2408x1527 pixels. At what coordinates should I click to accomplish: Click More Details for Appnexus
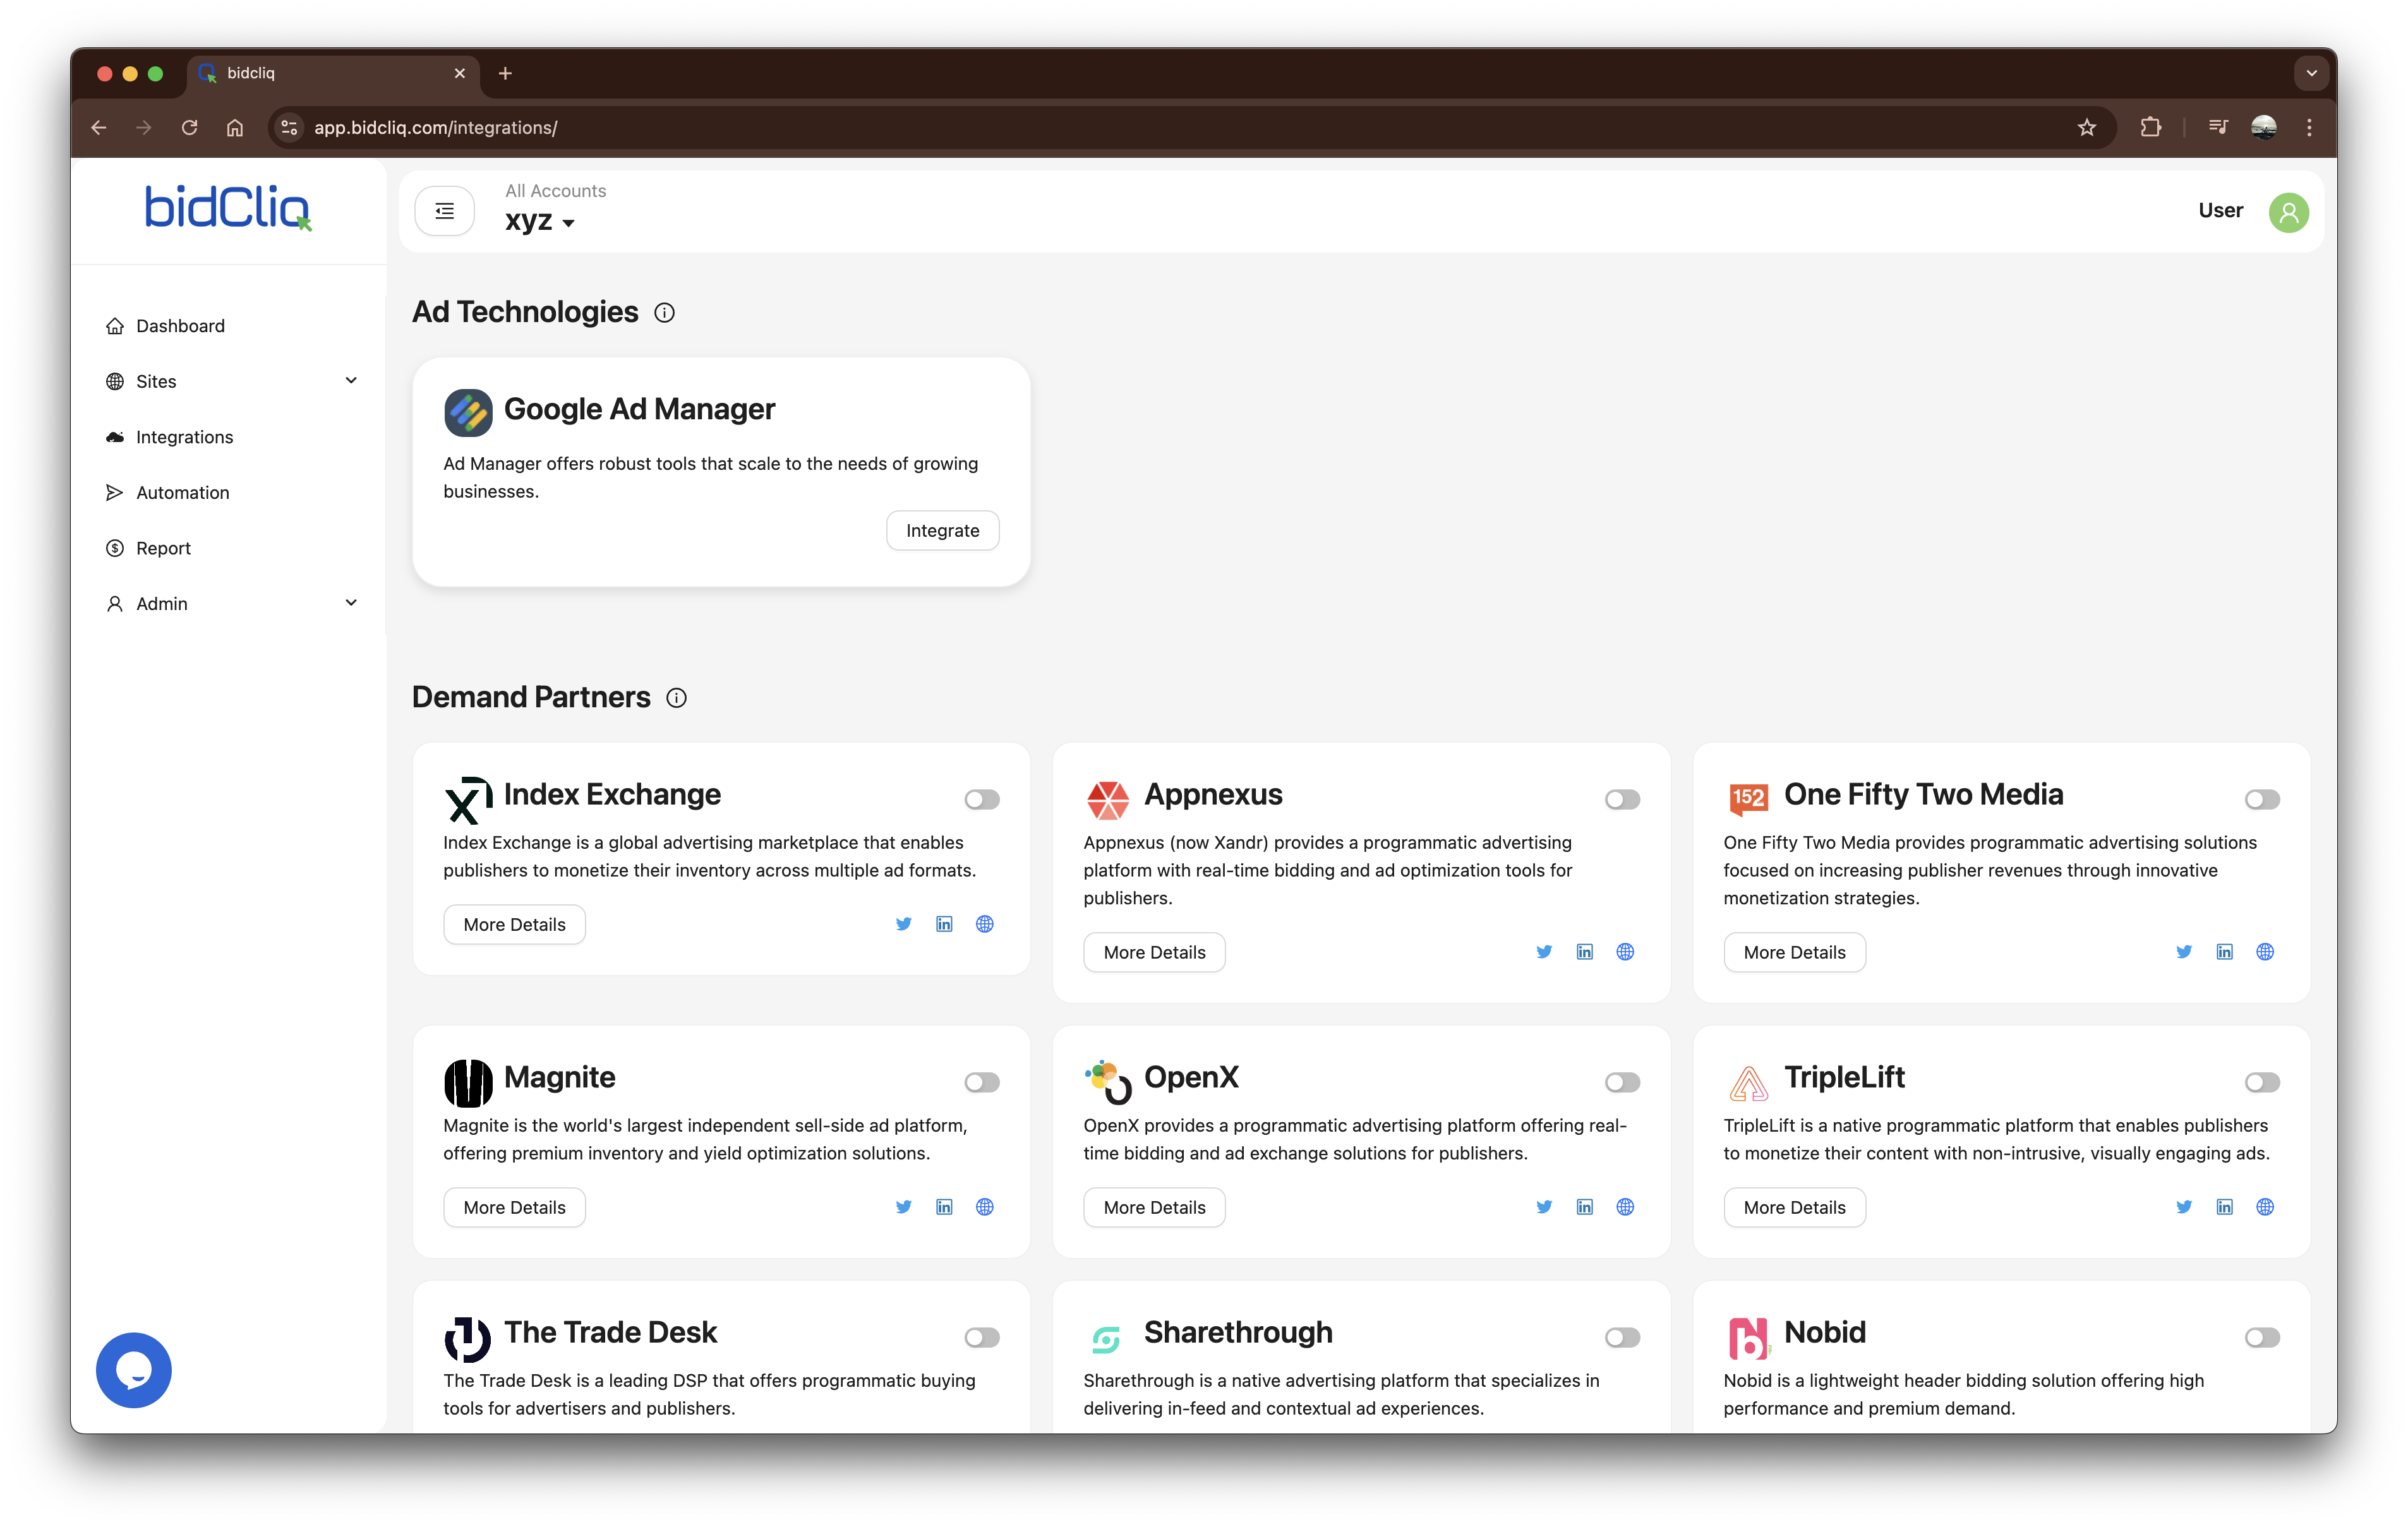(1154, 953)
